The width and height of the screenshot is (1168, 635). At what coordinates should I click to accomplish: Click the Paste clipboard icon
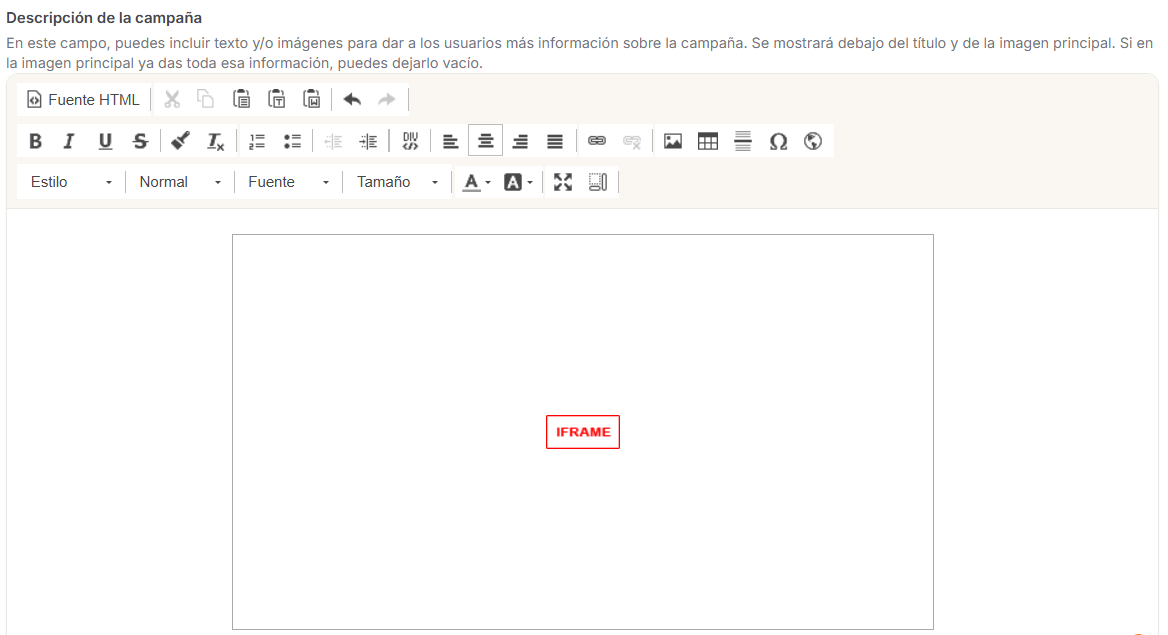click(x=241, y=100)
